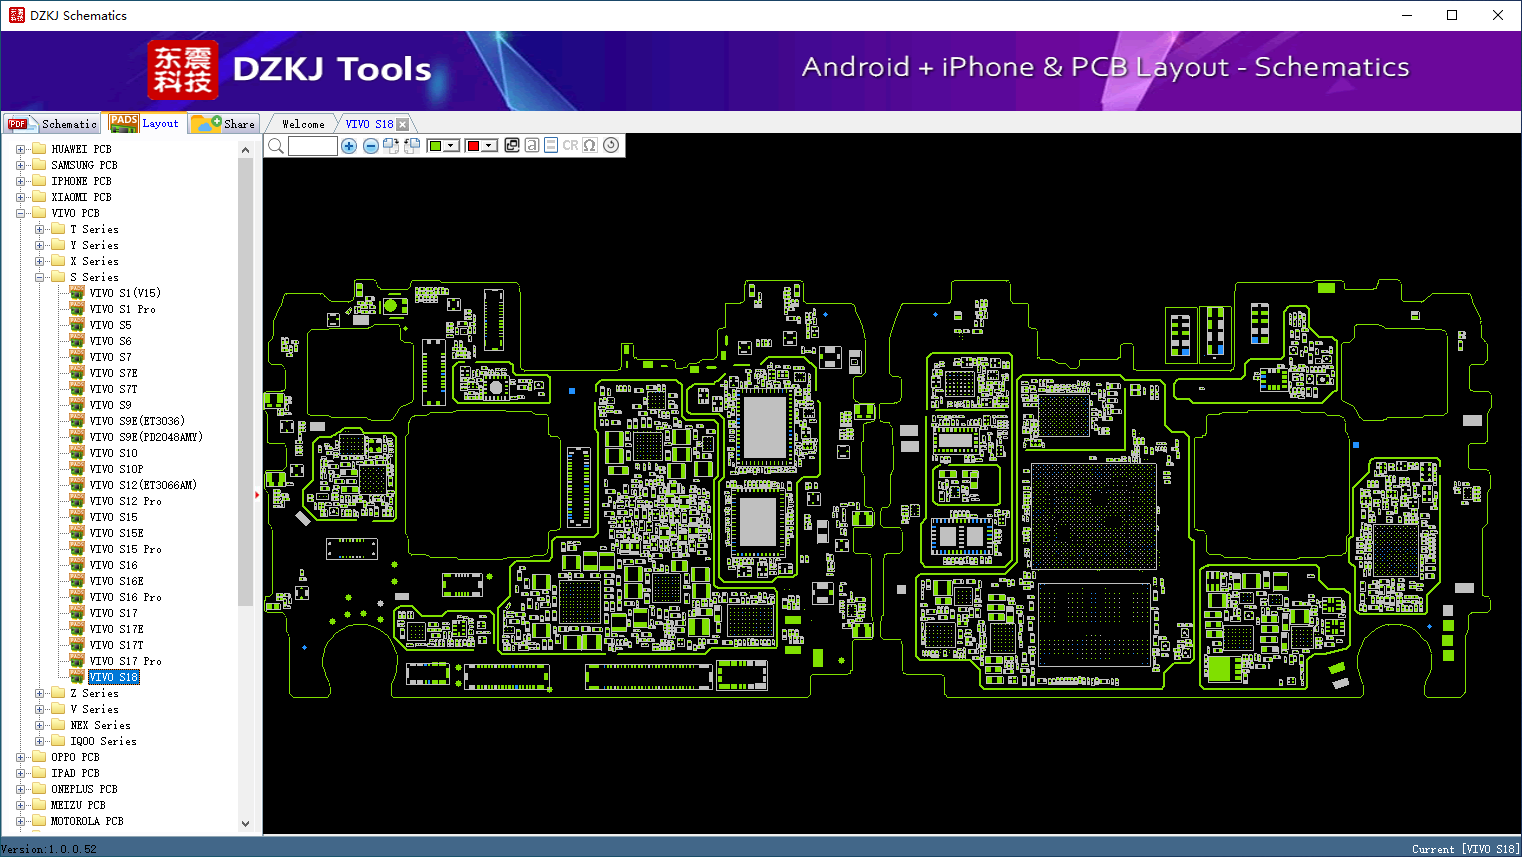Open VIVO S10P layout file
Screen dimensions: 1522x857
(116, 469)
